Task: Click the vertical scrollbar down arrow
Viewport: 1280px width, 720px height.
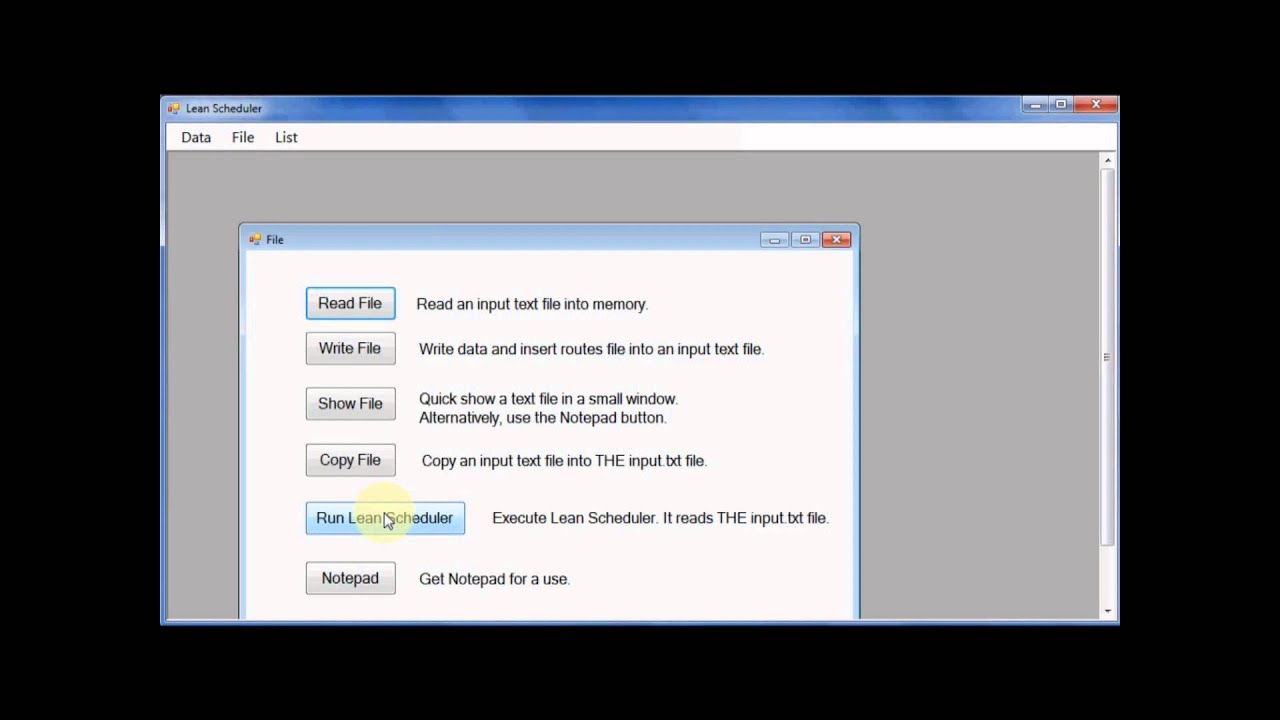Action: (x=1107, y=611)
